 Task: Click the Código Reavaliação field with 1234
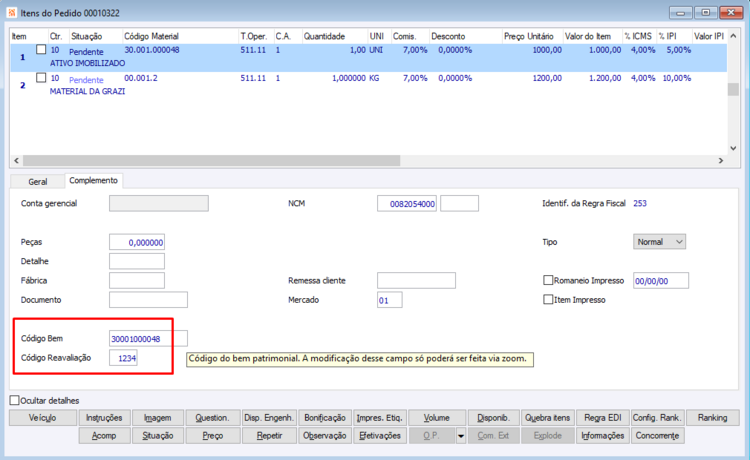click(x=123, y=358)
